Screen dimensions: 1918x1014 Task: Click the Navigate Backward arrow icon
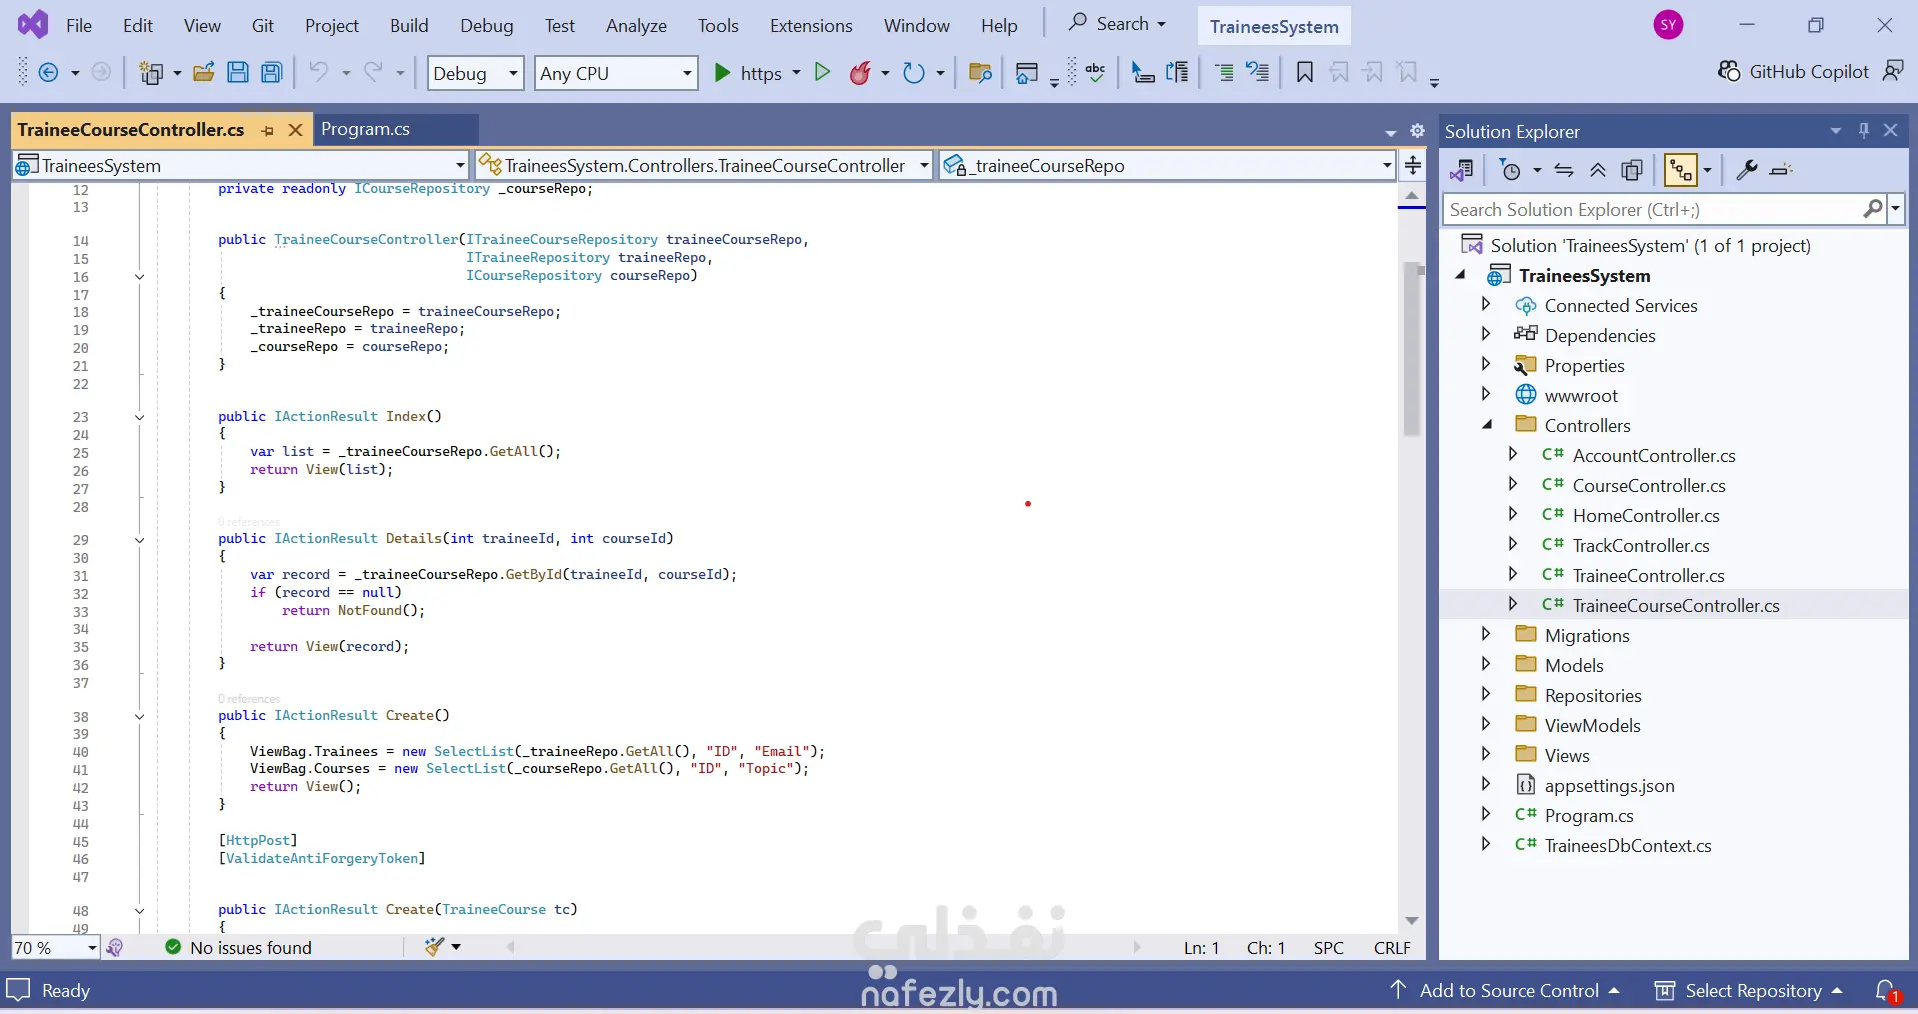(x=48, y=72)
